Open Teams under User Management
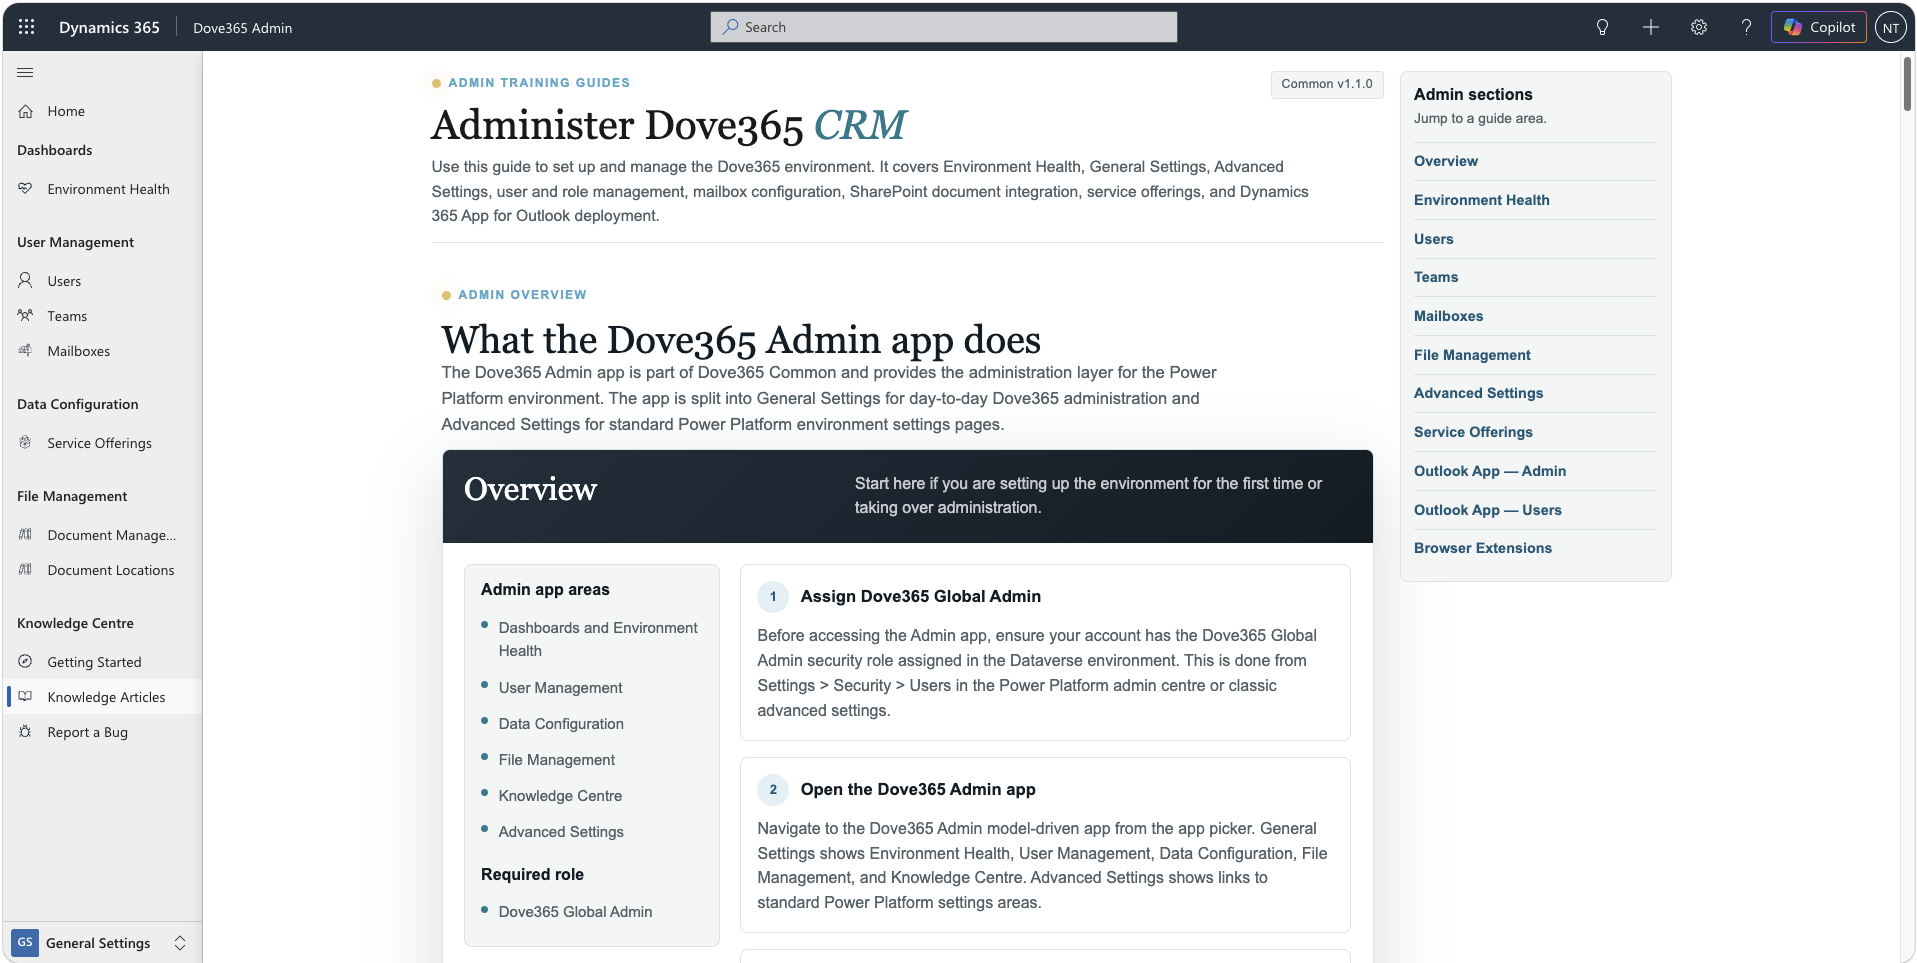Screen dimensions: 1917x963 [x=102, y=316]
